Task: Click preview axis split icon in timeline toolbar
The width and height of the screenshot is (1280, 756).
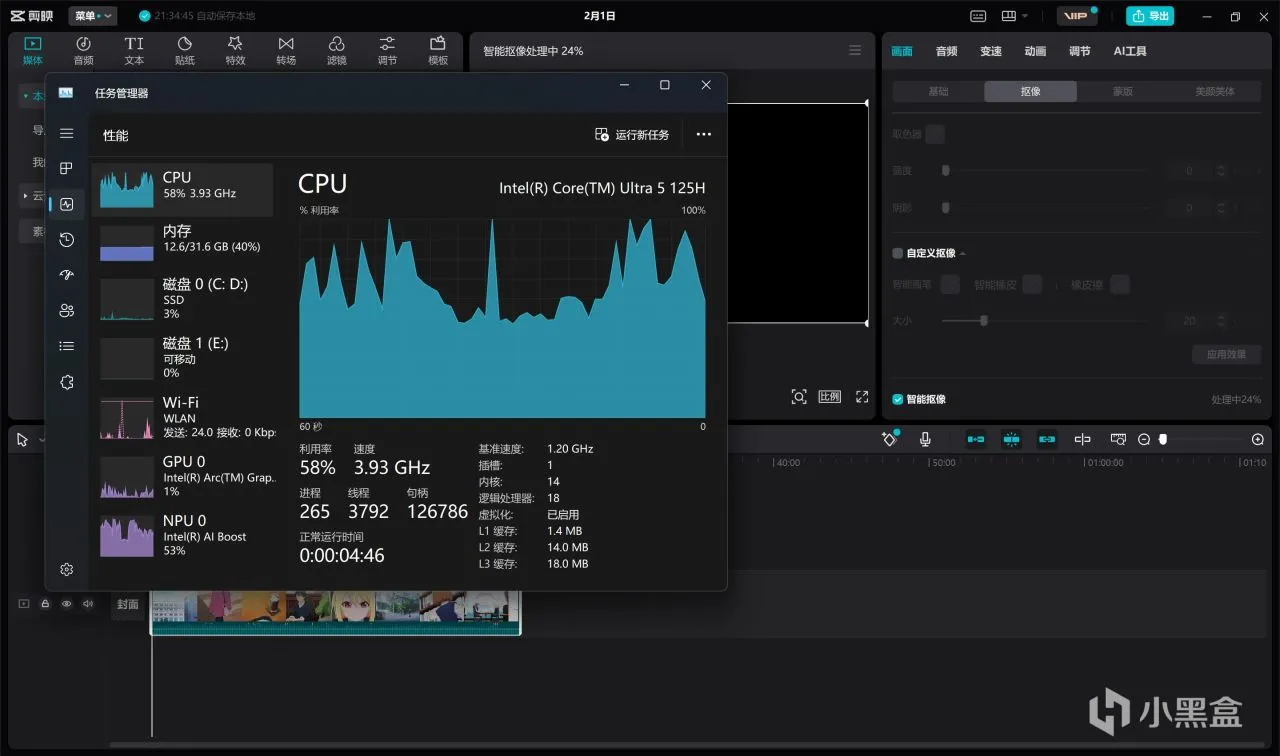Action: tap(1082, 439)
